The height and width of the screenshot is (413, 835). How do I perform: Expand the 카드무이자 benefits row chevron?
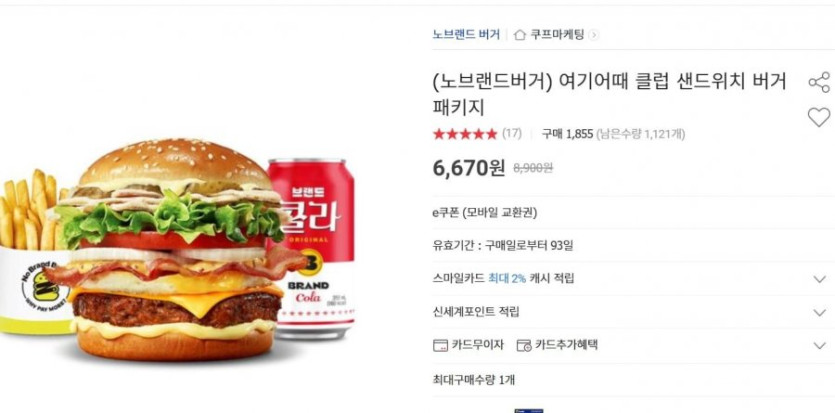[x=820, y=345]
